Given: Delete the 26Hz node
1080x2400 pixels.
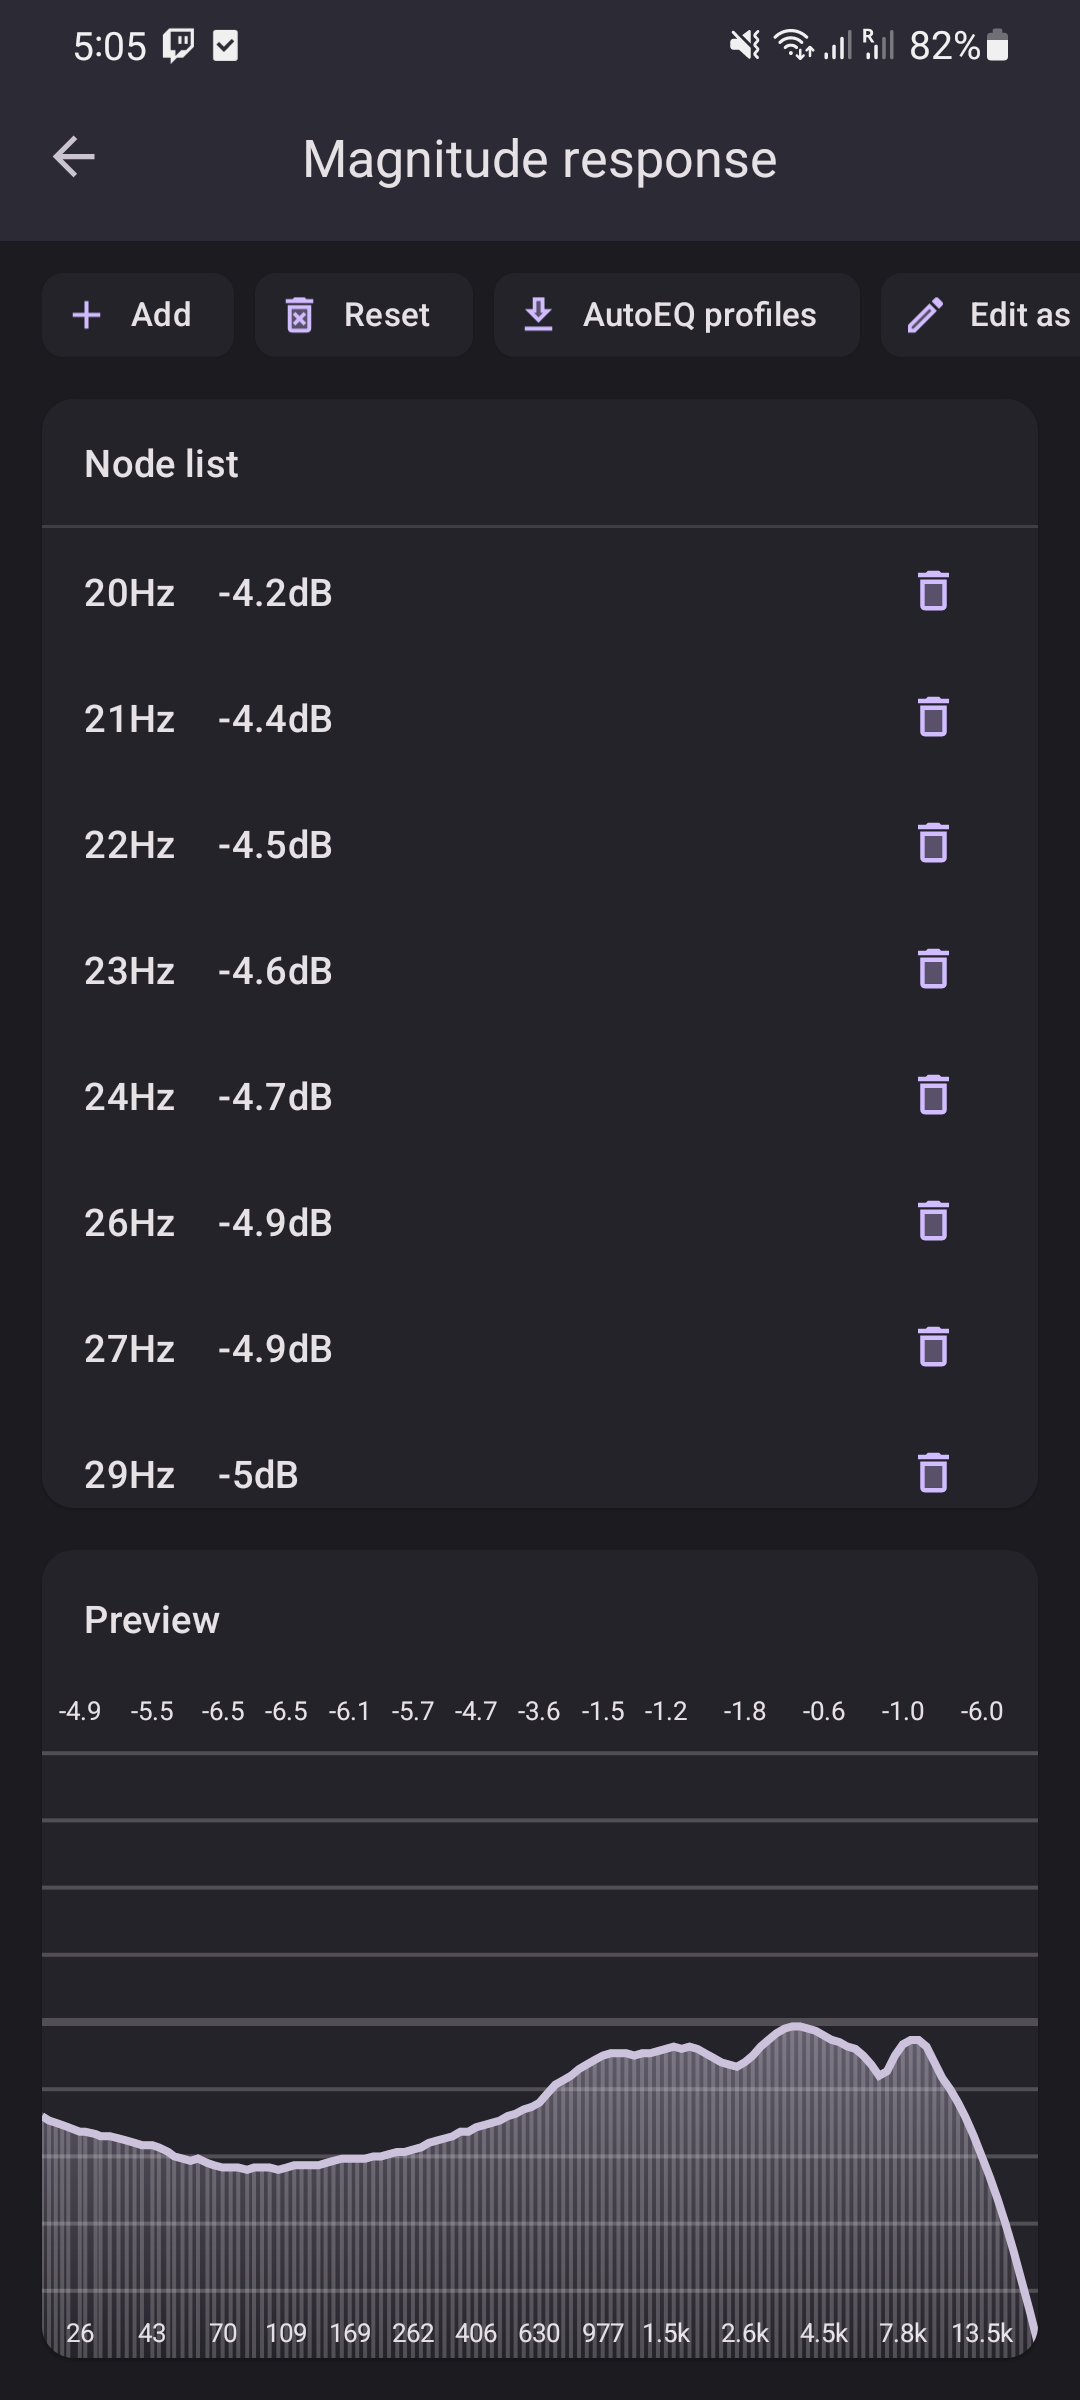Looking at the screenshot, I should point(933,1222).
